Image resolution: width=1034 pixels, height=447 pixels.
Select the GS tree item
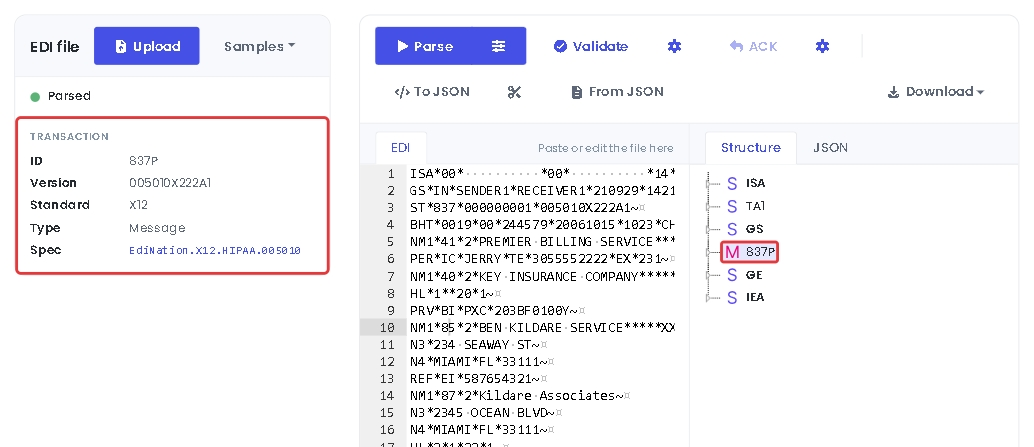(x=754, y=229)
